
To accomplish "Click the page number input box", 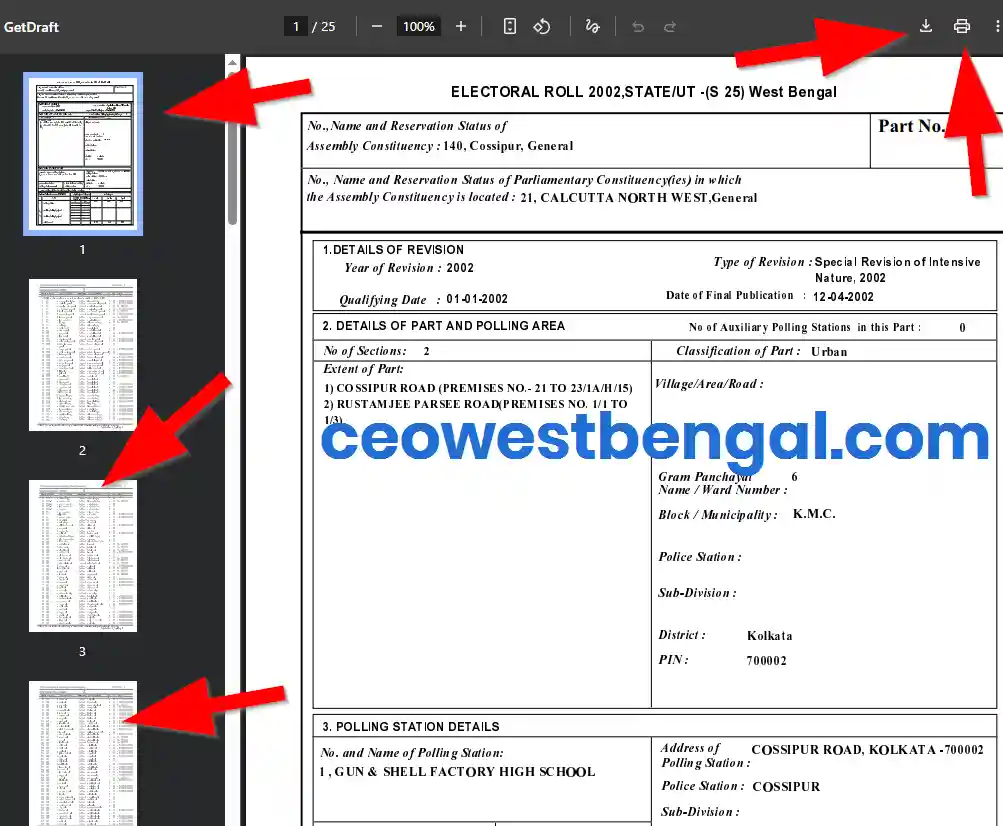I will pyautogui.click(x=295, y=26).
